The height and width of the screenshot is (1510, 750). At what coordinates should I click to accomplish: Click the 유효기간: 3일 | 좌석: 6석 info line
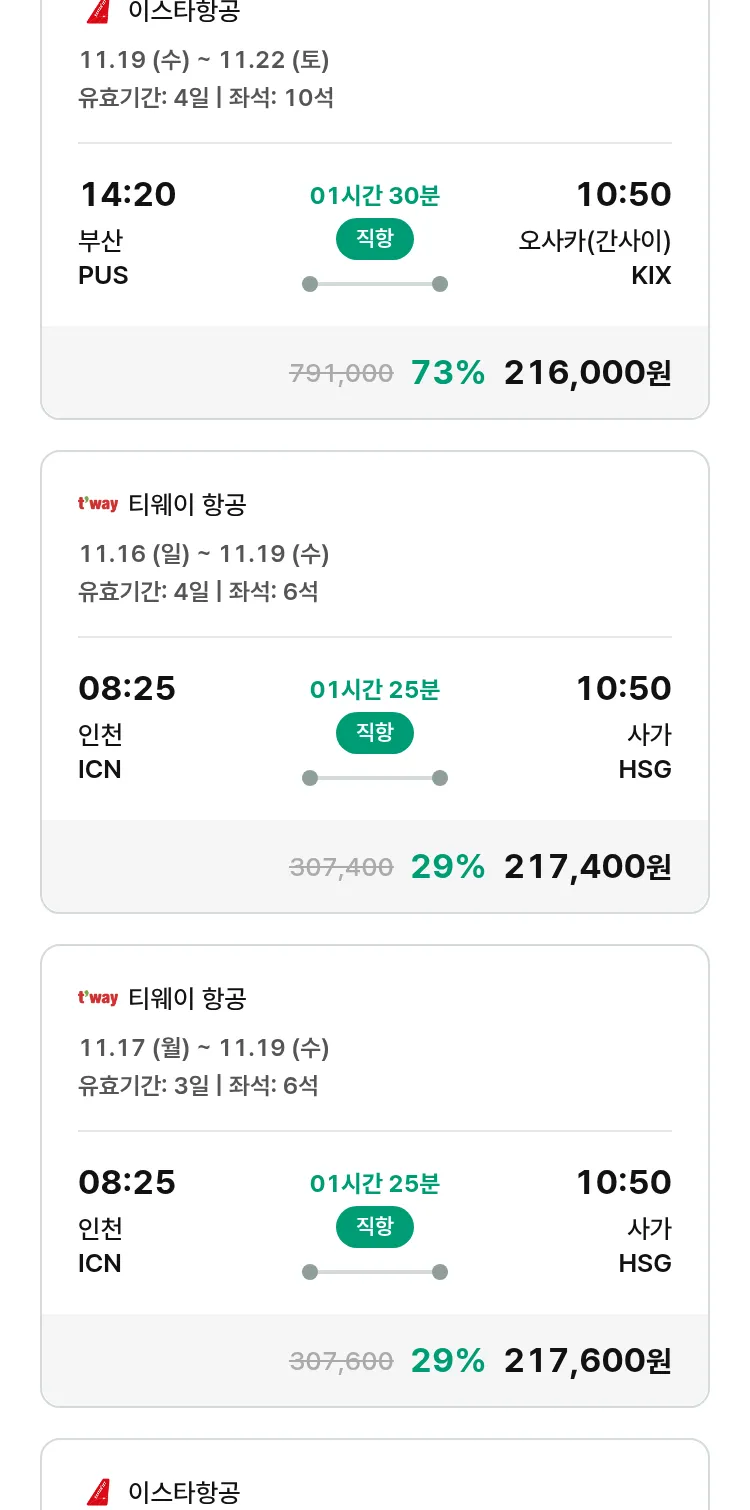(x=198, y=1085)
